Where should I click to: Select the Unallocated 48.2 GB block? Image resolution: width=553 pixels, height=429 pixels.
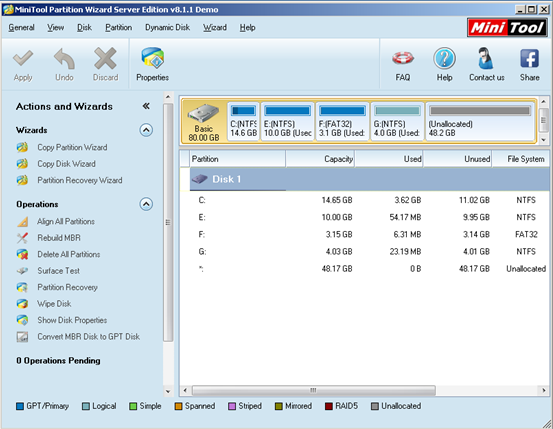(x=480, y=121)
